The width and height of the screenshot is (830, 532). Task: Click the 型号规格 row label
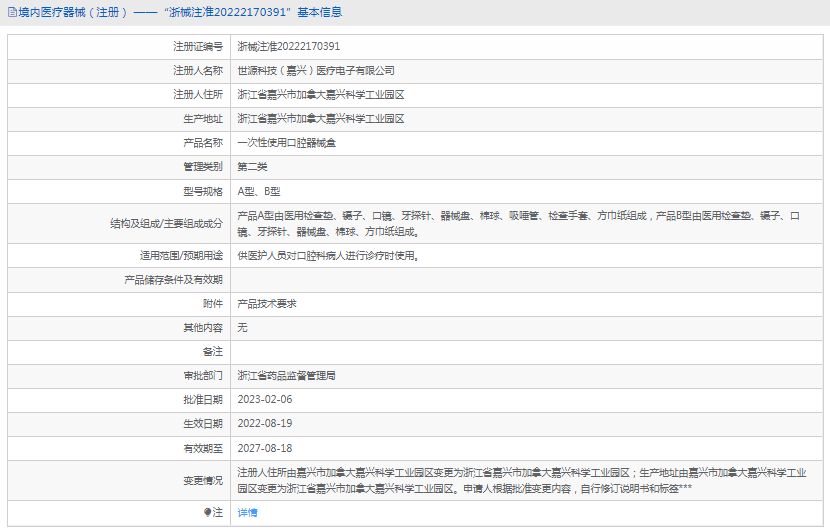tap(203, 191)
